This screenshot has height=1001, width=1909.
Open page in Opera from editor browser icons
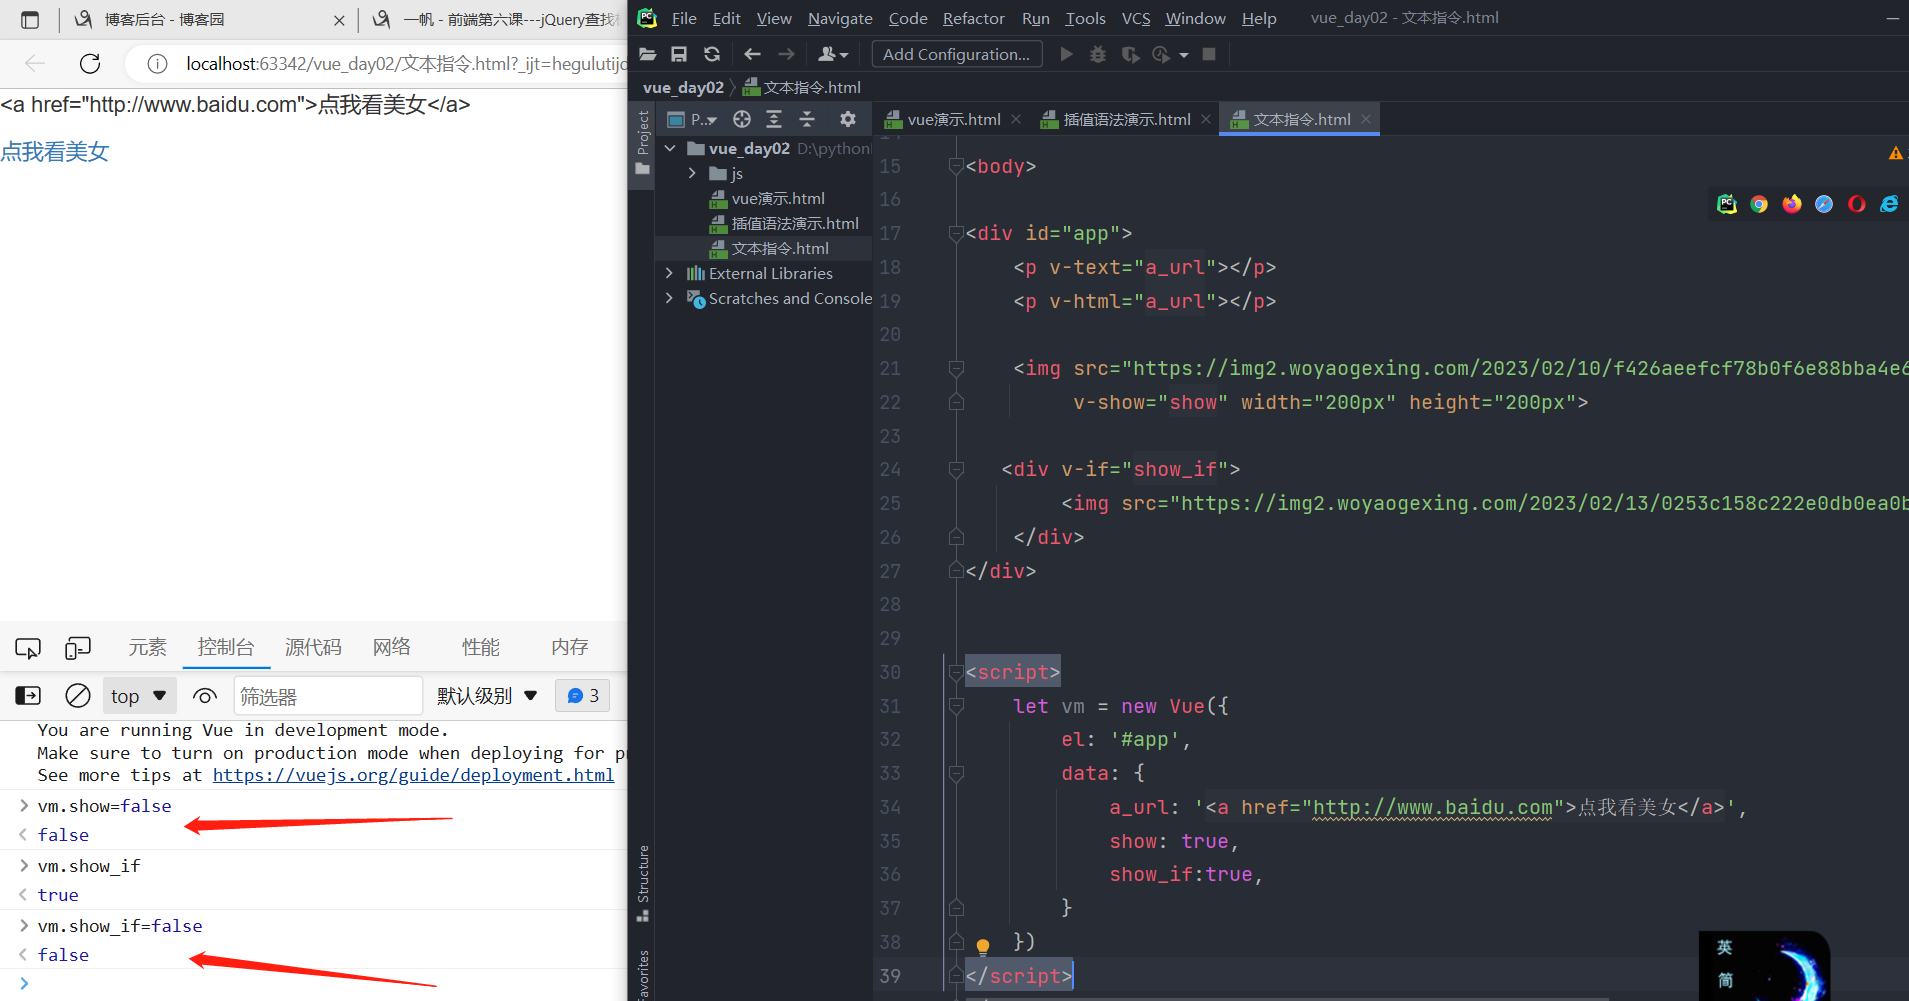[1857, 204]
